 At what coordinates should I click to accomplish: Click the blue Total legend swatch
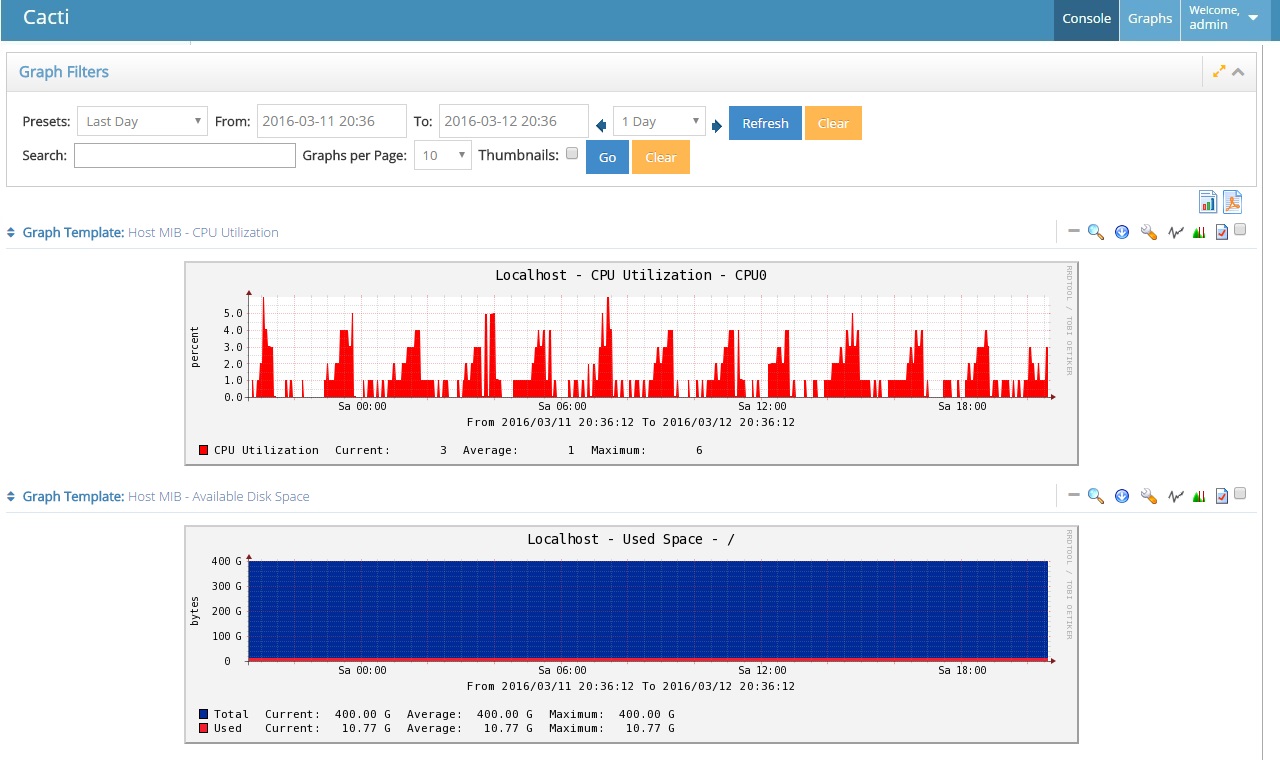pos(203,714)
